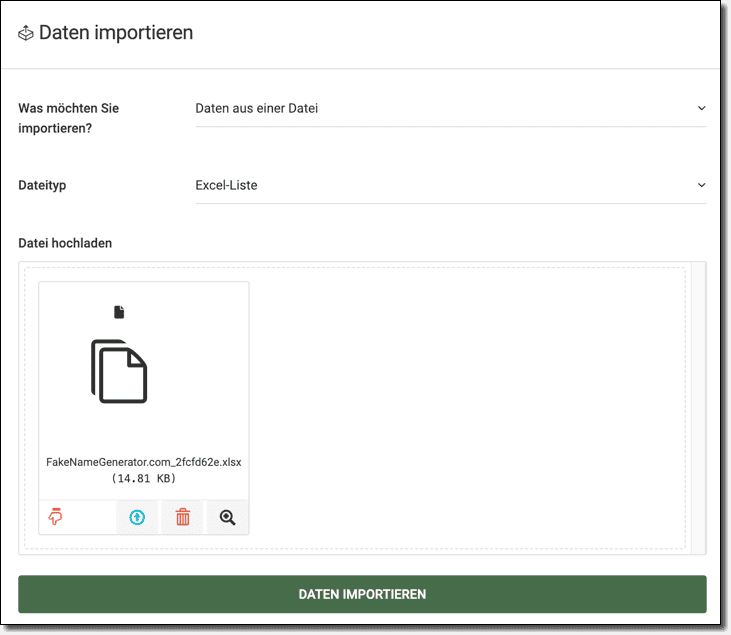731x635 pixels.
Task: Click the upload icon on the file card
Action: pos(137,517)
